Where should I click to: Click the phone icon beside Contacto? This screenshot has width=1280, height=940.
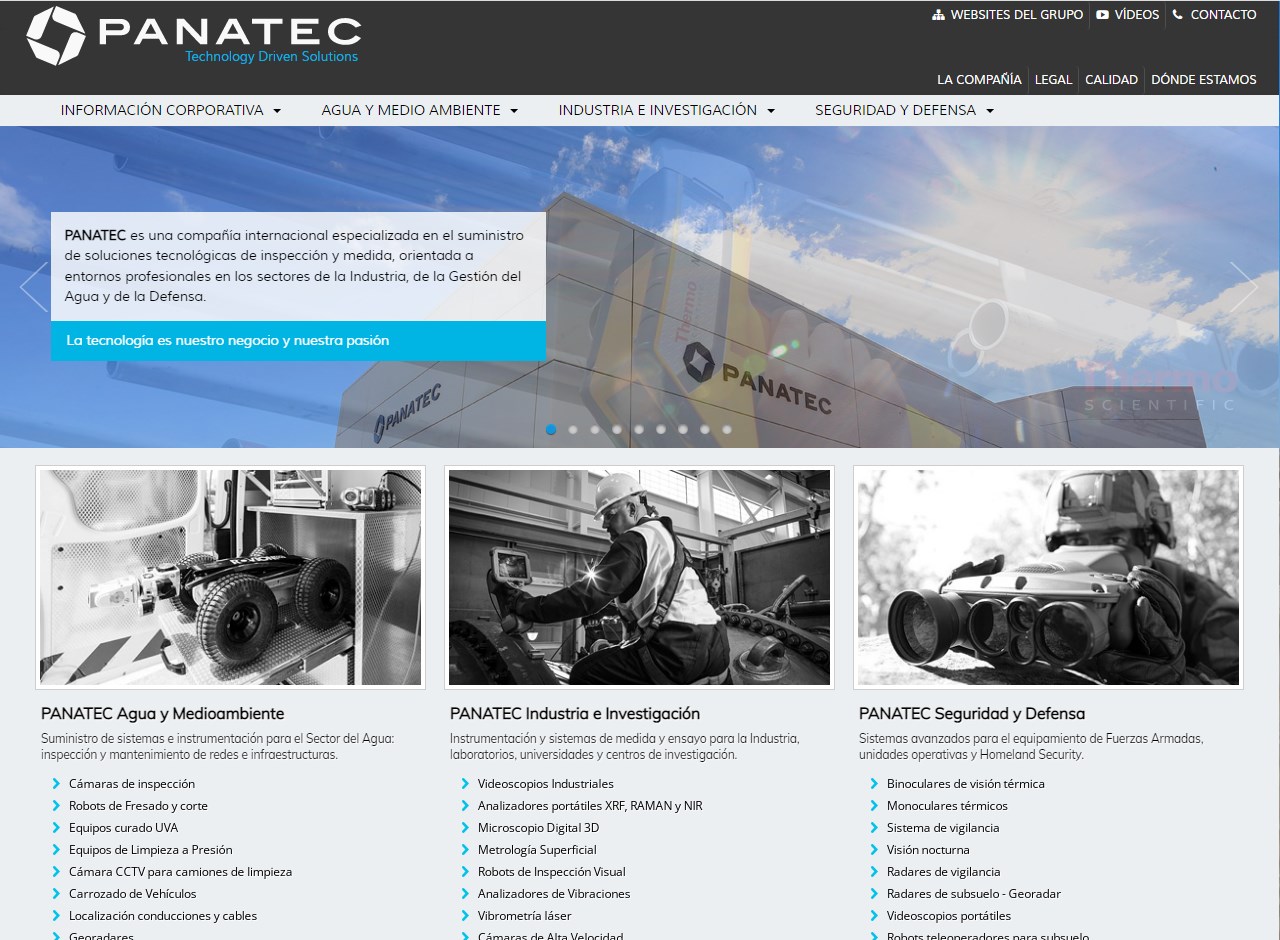[x=1178, y=15]
